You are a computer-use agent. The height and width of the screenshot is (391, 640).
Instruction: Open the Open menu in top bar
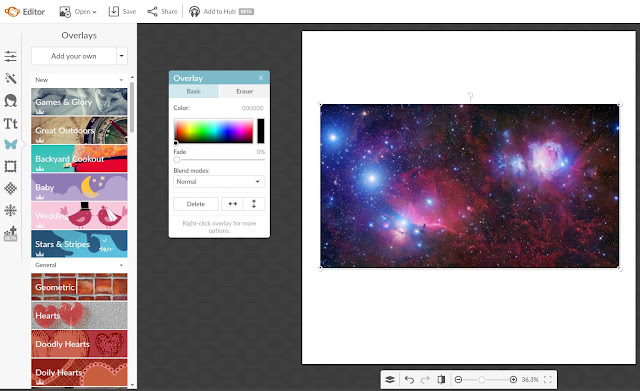(x=78, y=12)
